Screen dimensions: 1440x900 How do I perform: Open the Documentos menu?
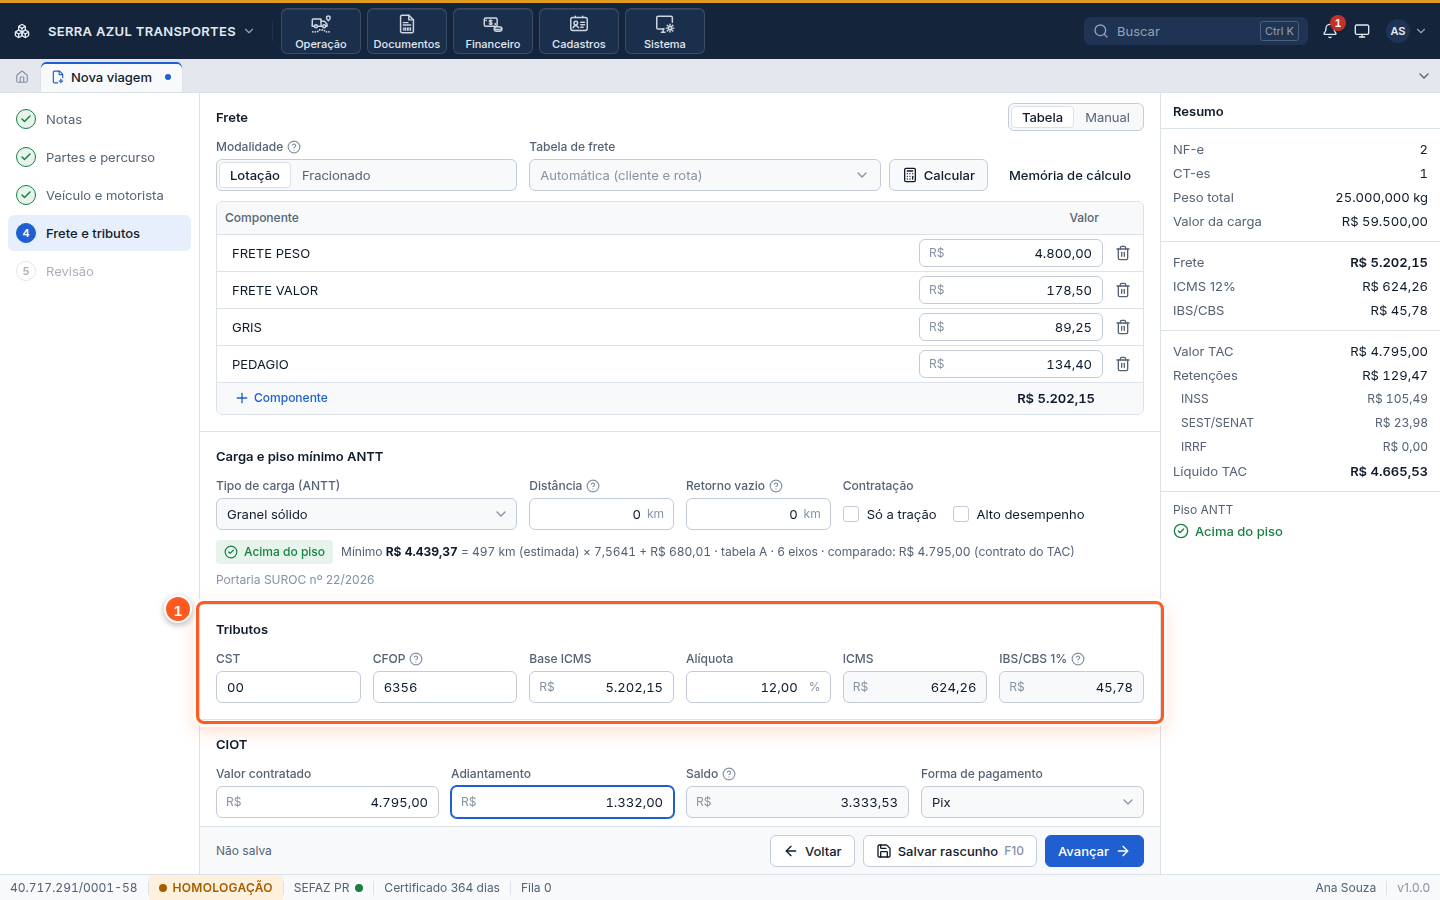click(x=407, y=31)
